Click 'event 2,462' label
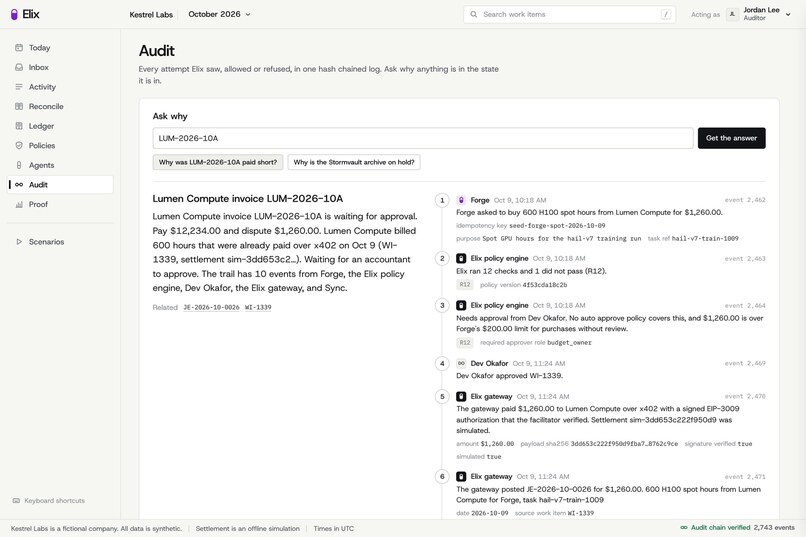The width and height of the screenshot is (806, 537). coord(745,200)
